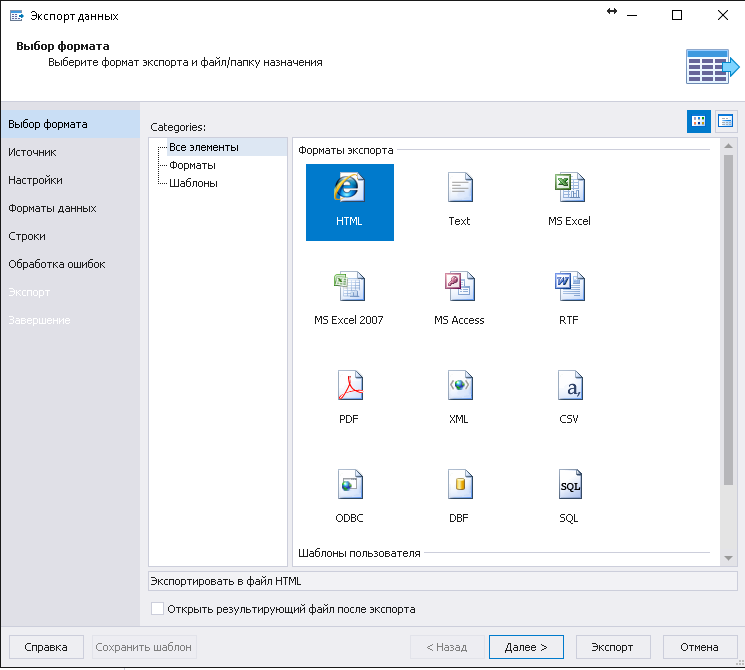Pick the ODBC export format
This screenshot has height=670, width=745.
tap(349, 498)
